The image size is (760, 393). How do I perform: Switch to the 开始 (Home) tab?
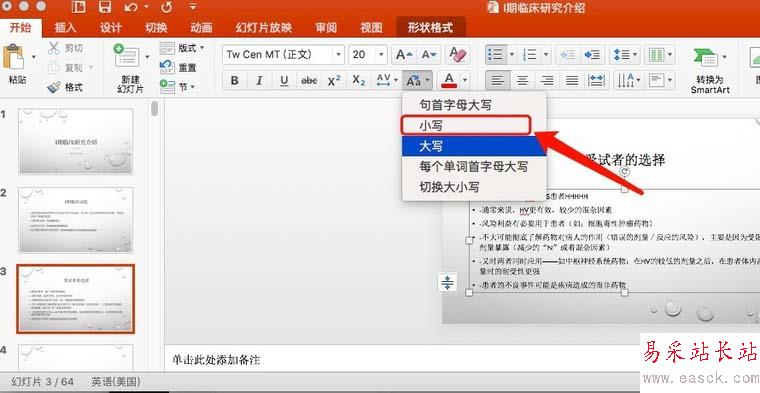20,28
